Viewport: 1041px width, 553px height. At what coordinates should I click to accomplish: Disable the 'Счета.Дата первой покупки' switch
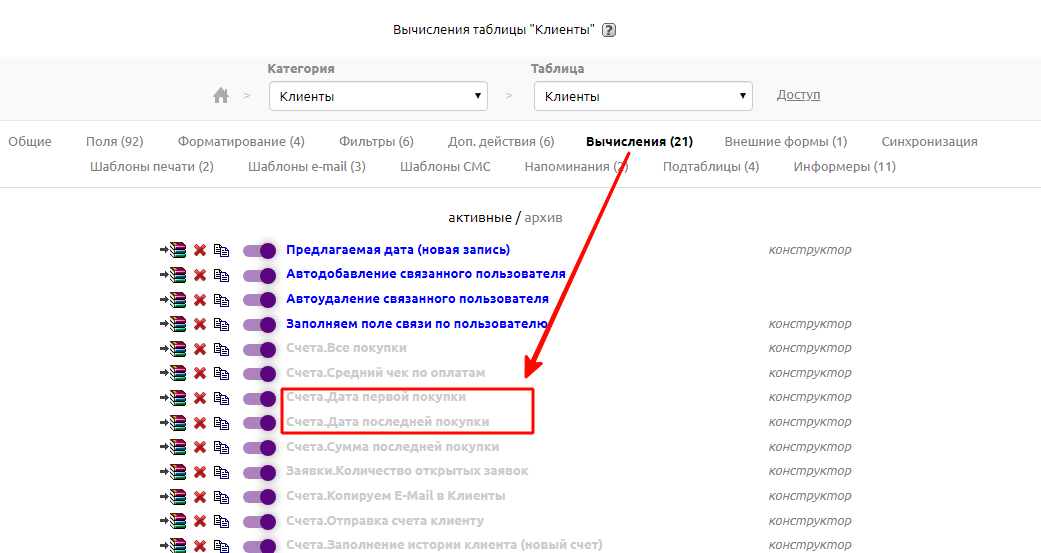pyautogui.click(x=260, y=398)
